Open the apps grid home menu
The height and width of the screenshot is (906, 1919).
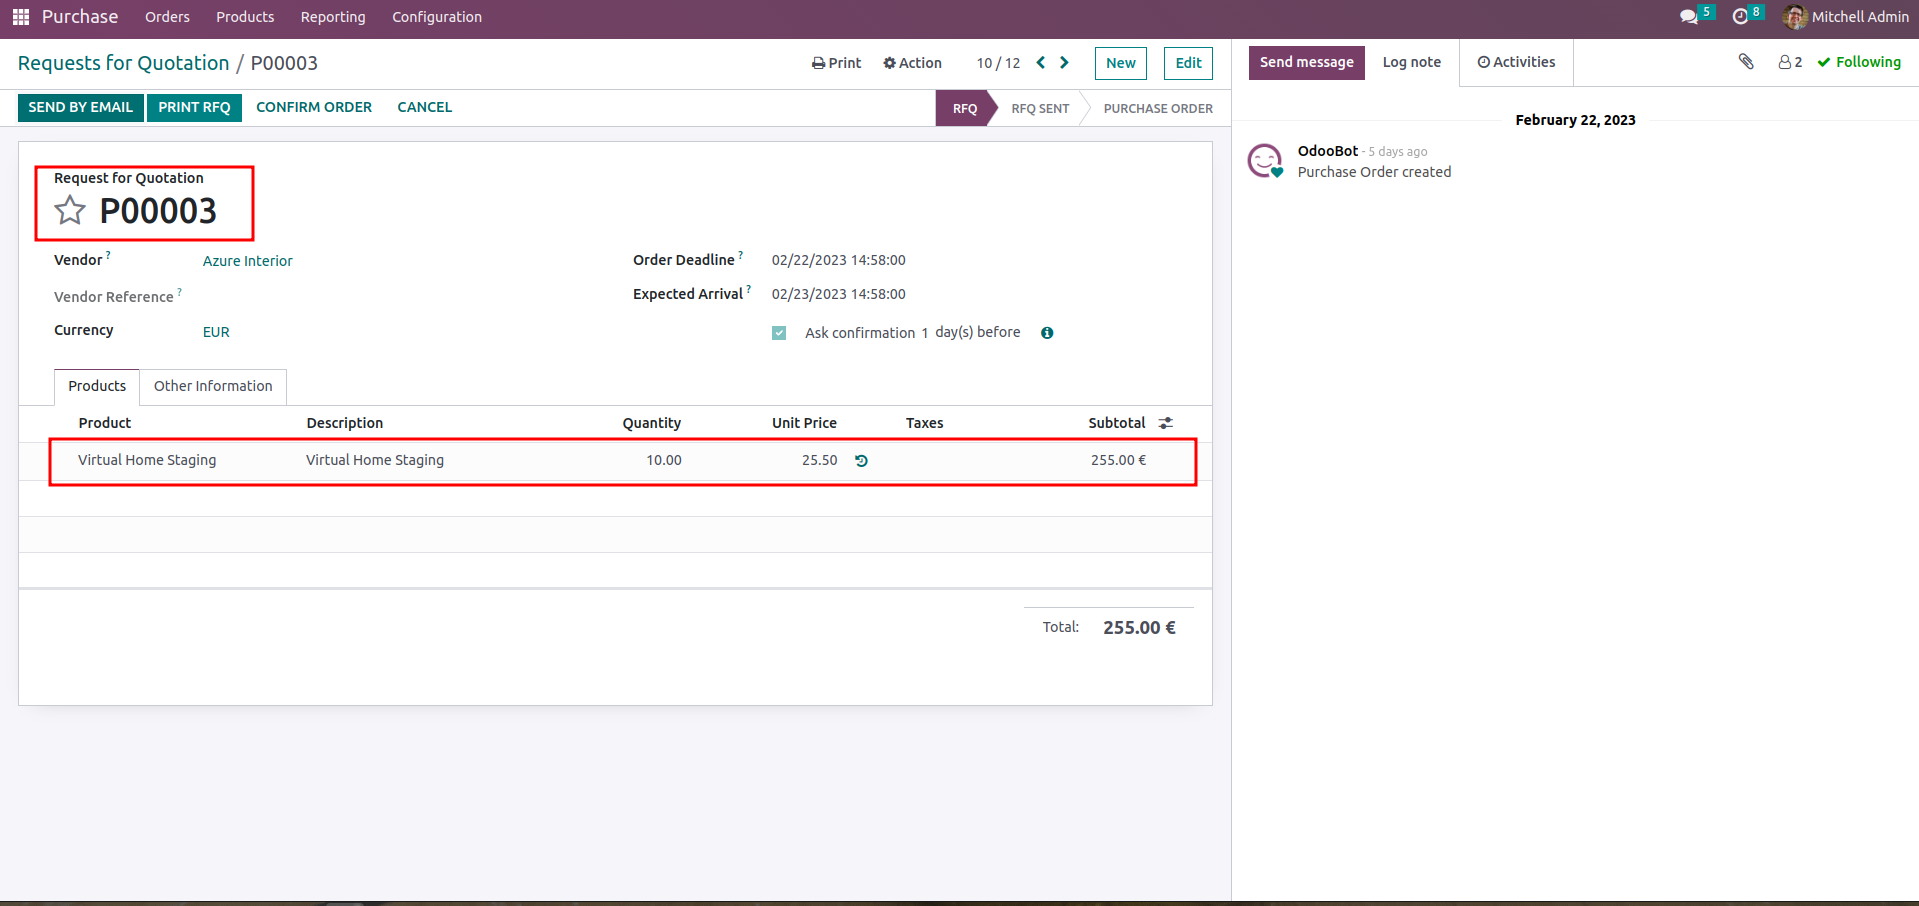[21, 17]
